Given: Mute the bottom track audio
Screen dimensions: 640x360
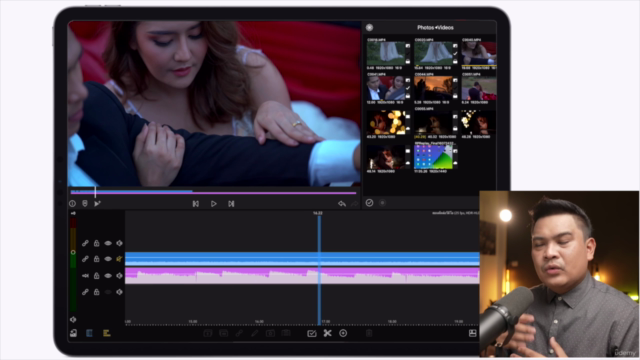Looking at the screenshot, I should pyautogui.click(x=119, y=292).
